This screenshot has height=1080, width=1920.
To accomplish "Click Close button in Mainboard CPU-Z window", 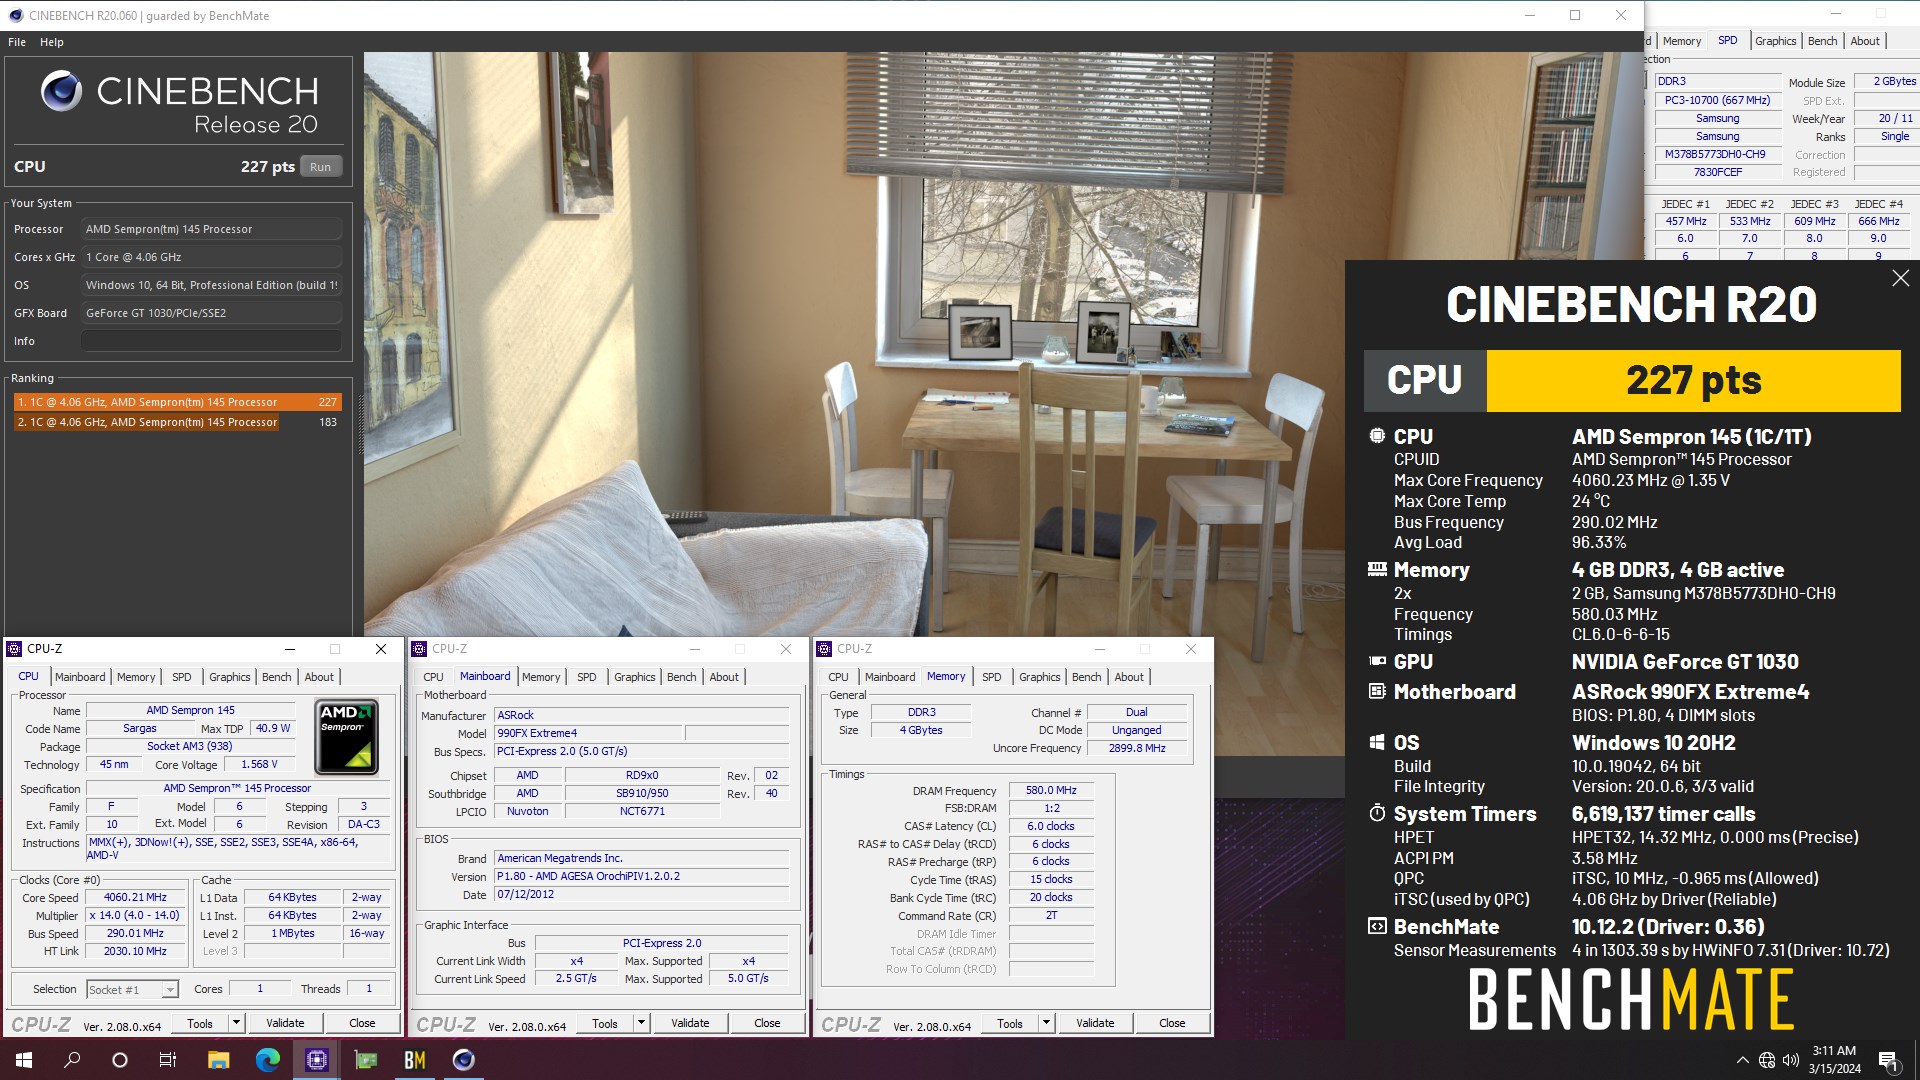I will pyautogui.click(x=767, y=1023).
